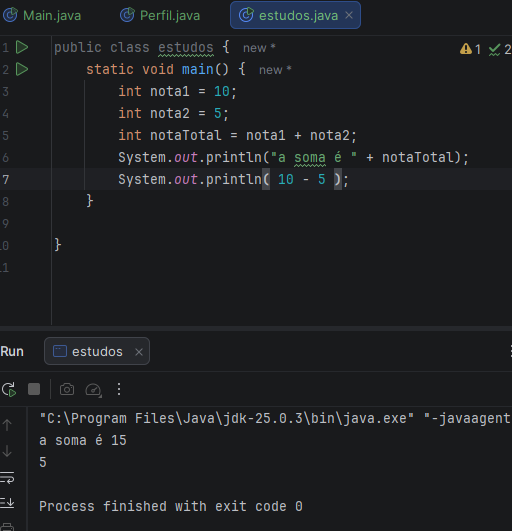
Task: Place cursor on line 7 println statement
Action: 233,179
